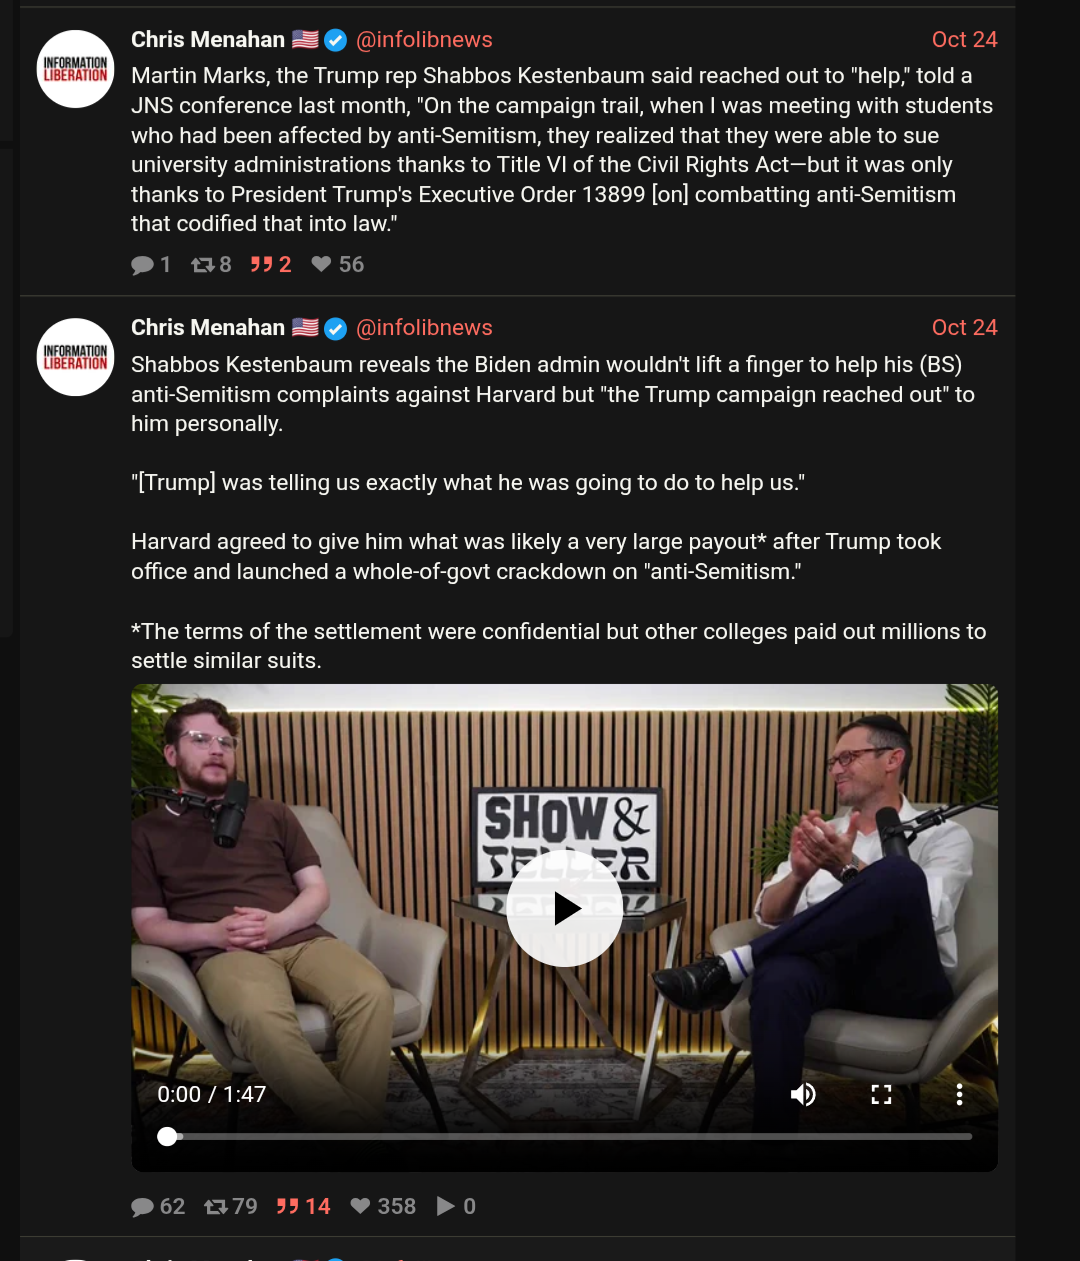Open @infolibnews handle in first post

point(424,40)
